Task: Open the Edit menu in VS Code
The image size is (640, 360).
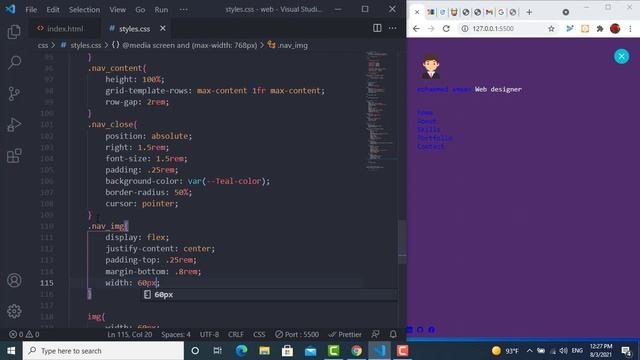Action: [x=53, y=9]
